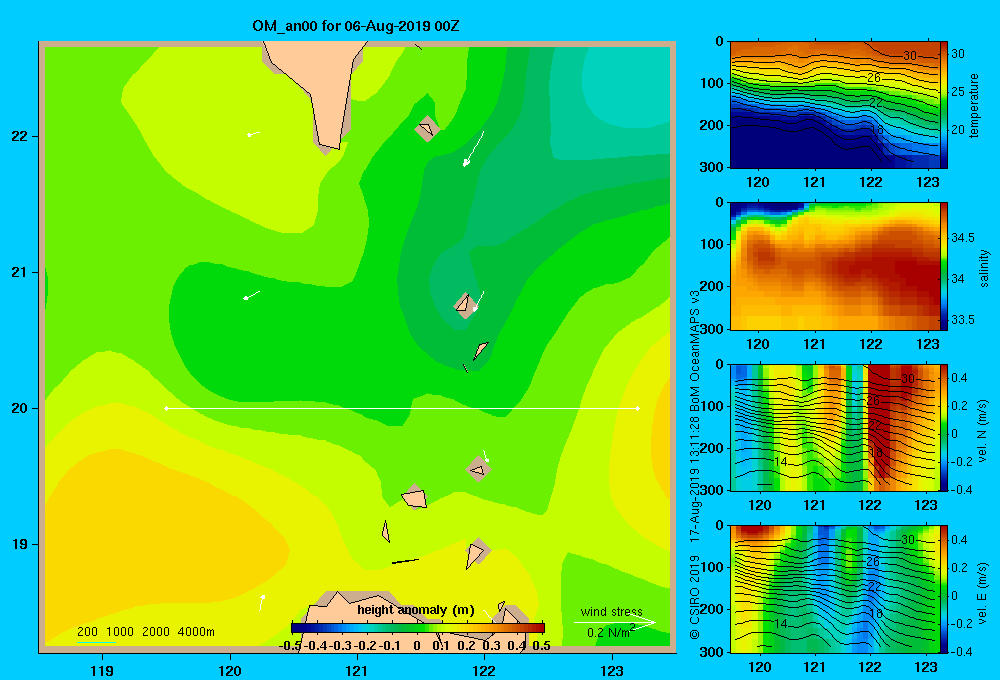Click the 300 depth label on salinity panel
The height and width of the screenshot is (680, 1000).
tap(712, 329)
